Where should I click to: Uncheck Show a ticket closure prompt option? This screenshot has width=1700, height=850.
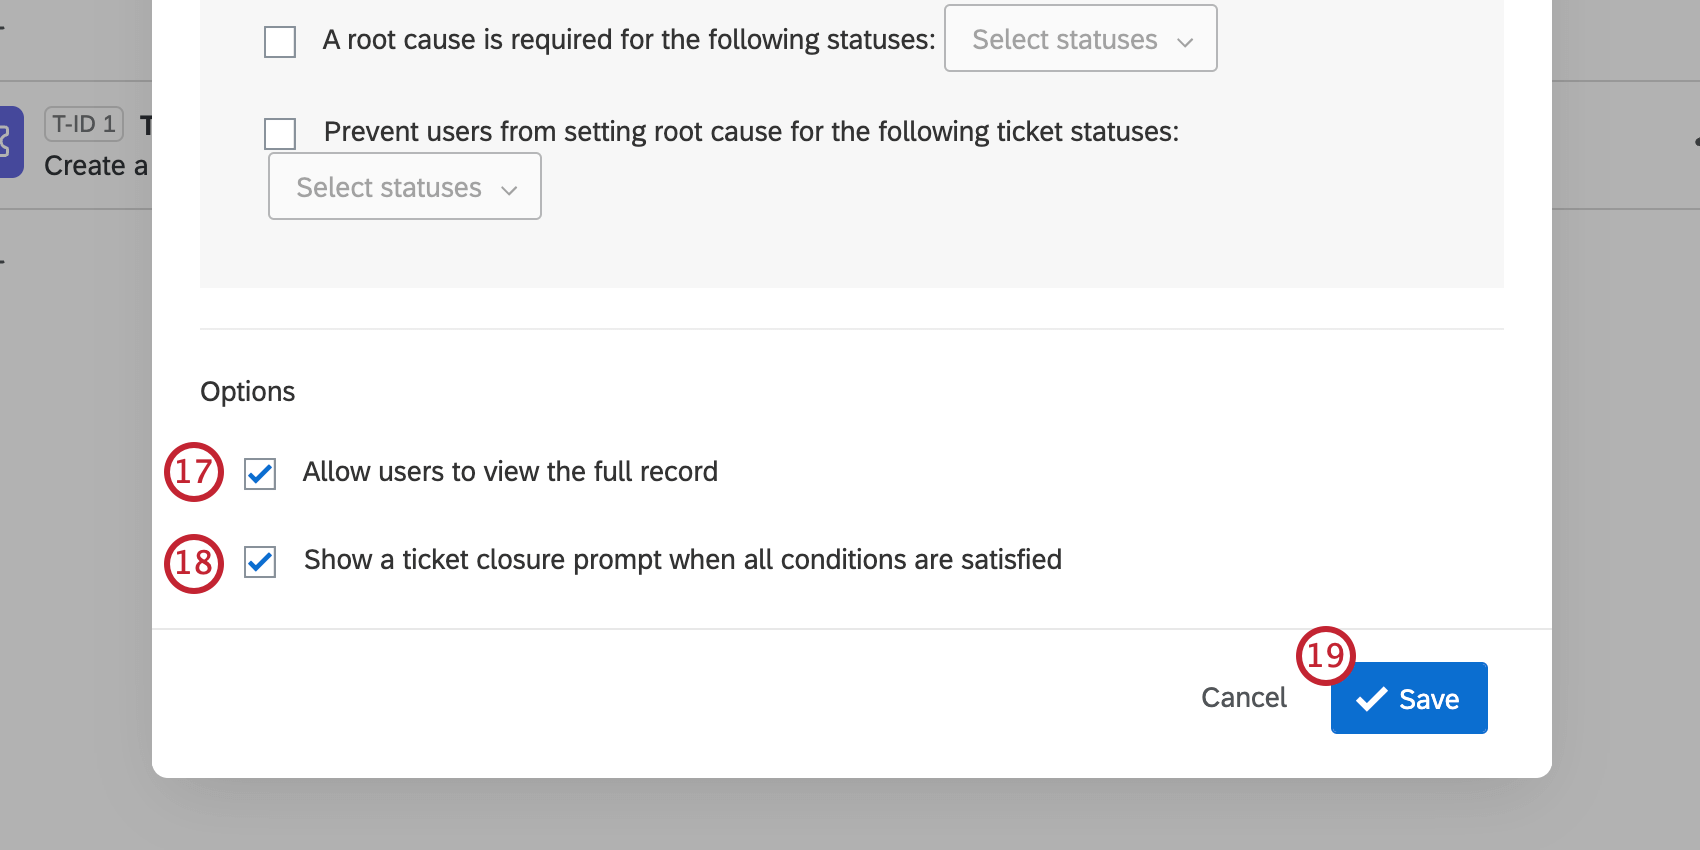259,563
